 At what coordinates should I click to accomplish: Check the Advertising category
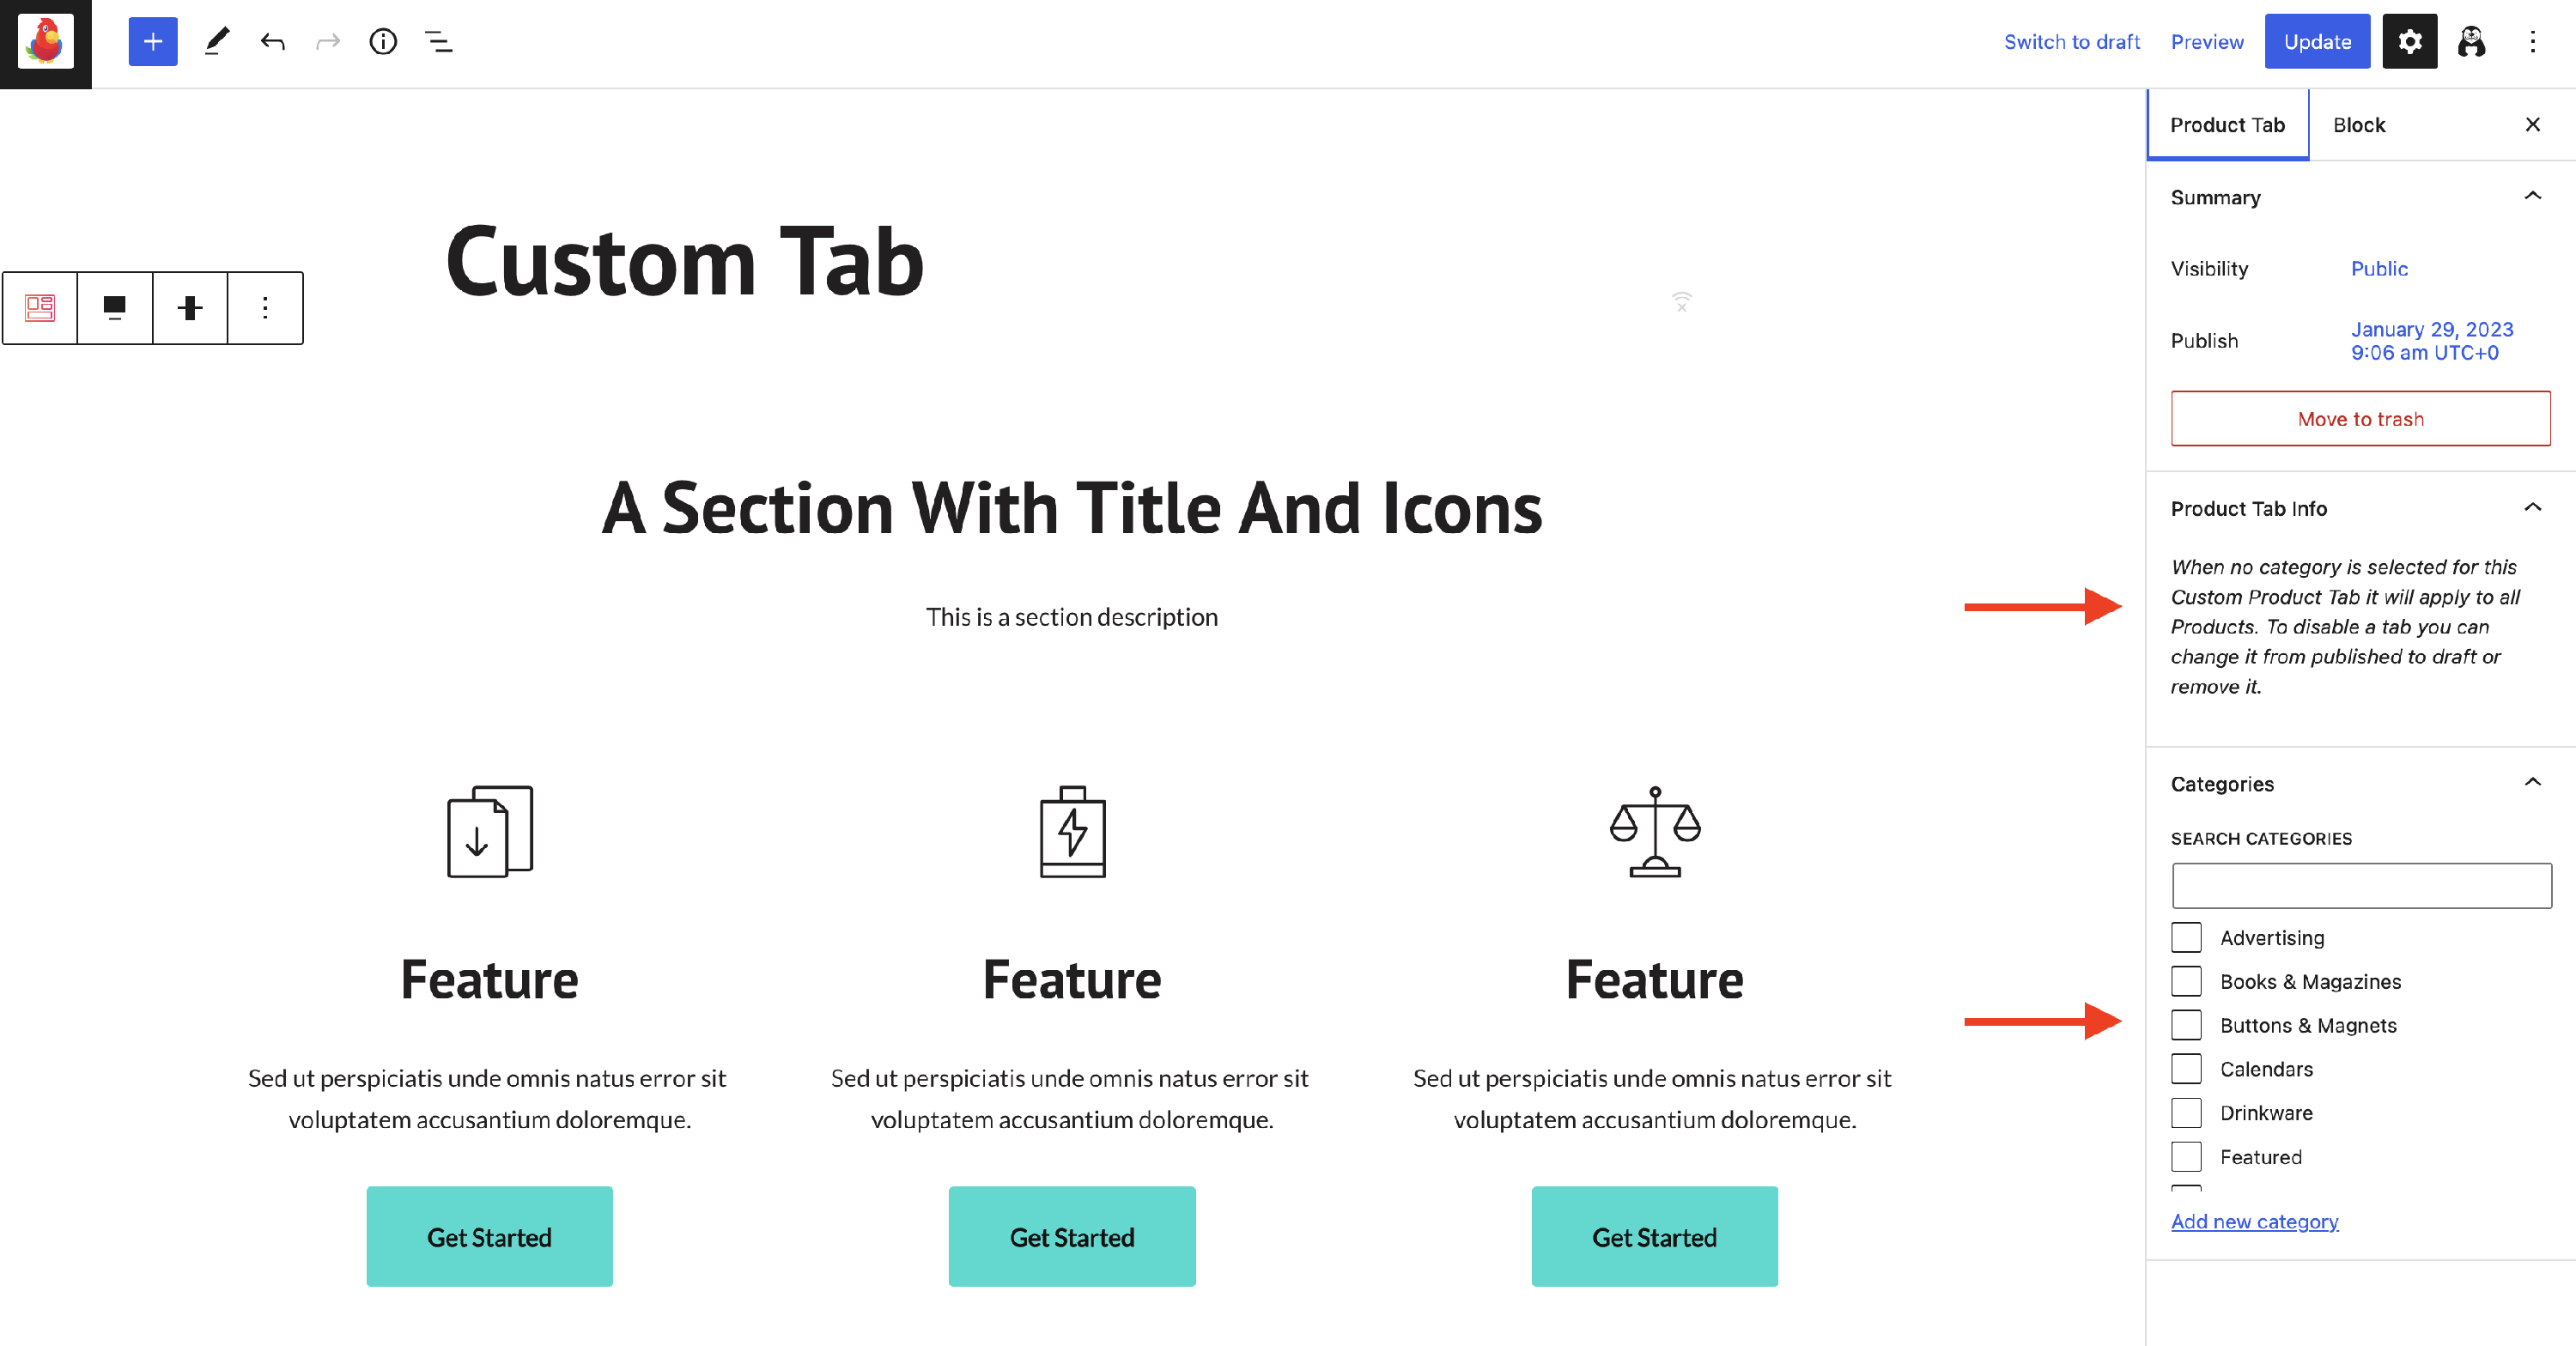tap(2186, 938)
